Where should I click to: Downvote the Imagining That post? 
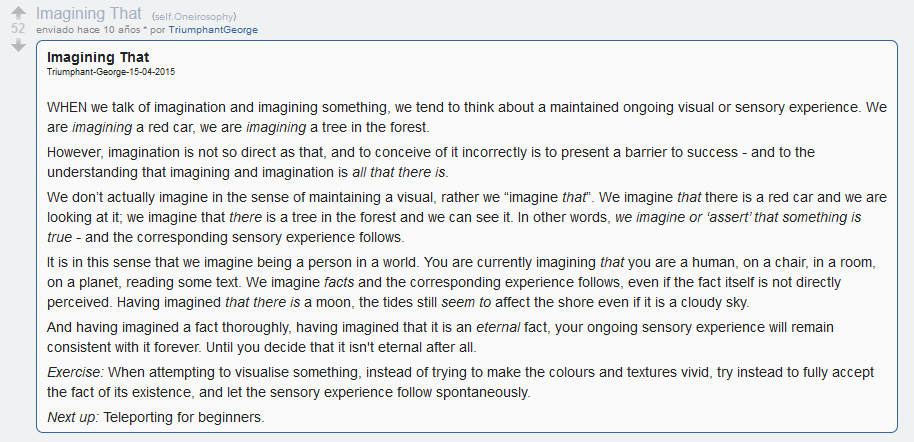point(18,45)
